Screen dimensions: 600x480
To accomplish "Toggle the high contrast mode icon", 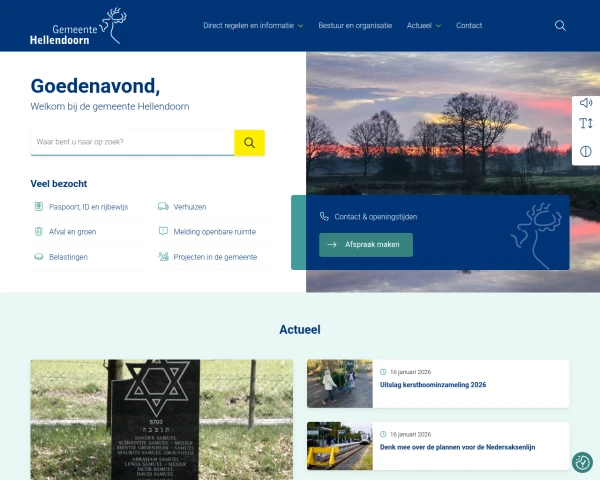I will [585, 152].
